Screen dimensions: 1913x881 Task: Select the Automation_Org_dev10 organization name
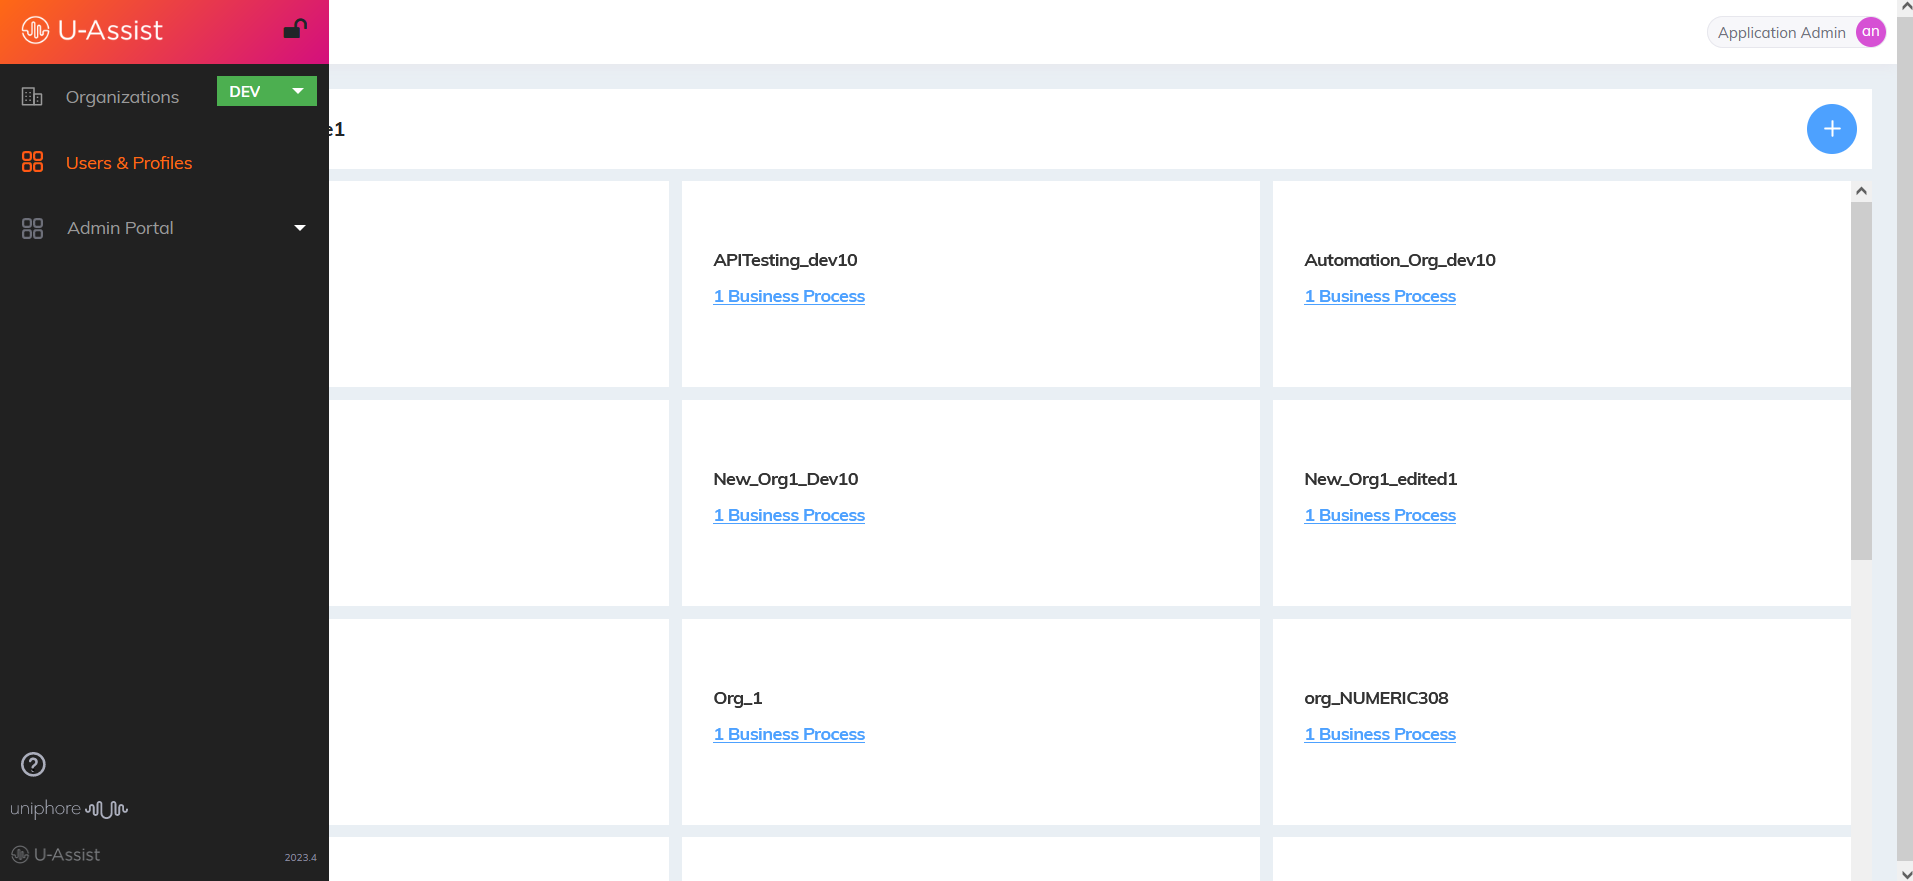pyautogui.click(x=1400, y=260)
